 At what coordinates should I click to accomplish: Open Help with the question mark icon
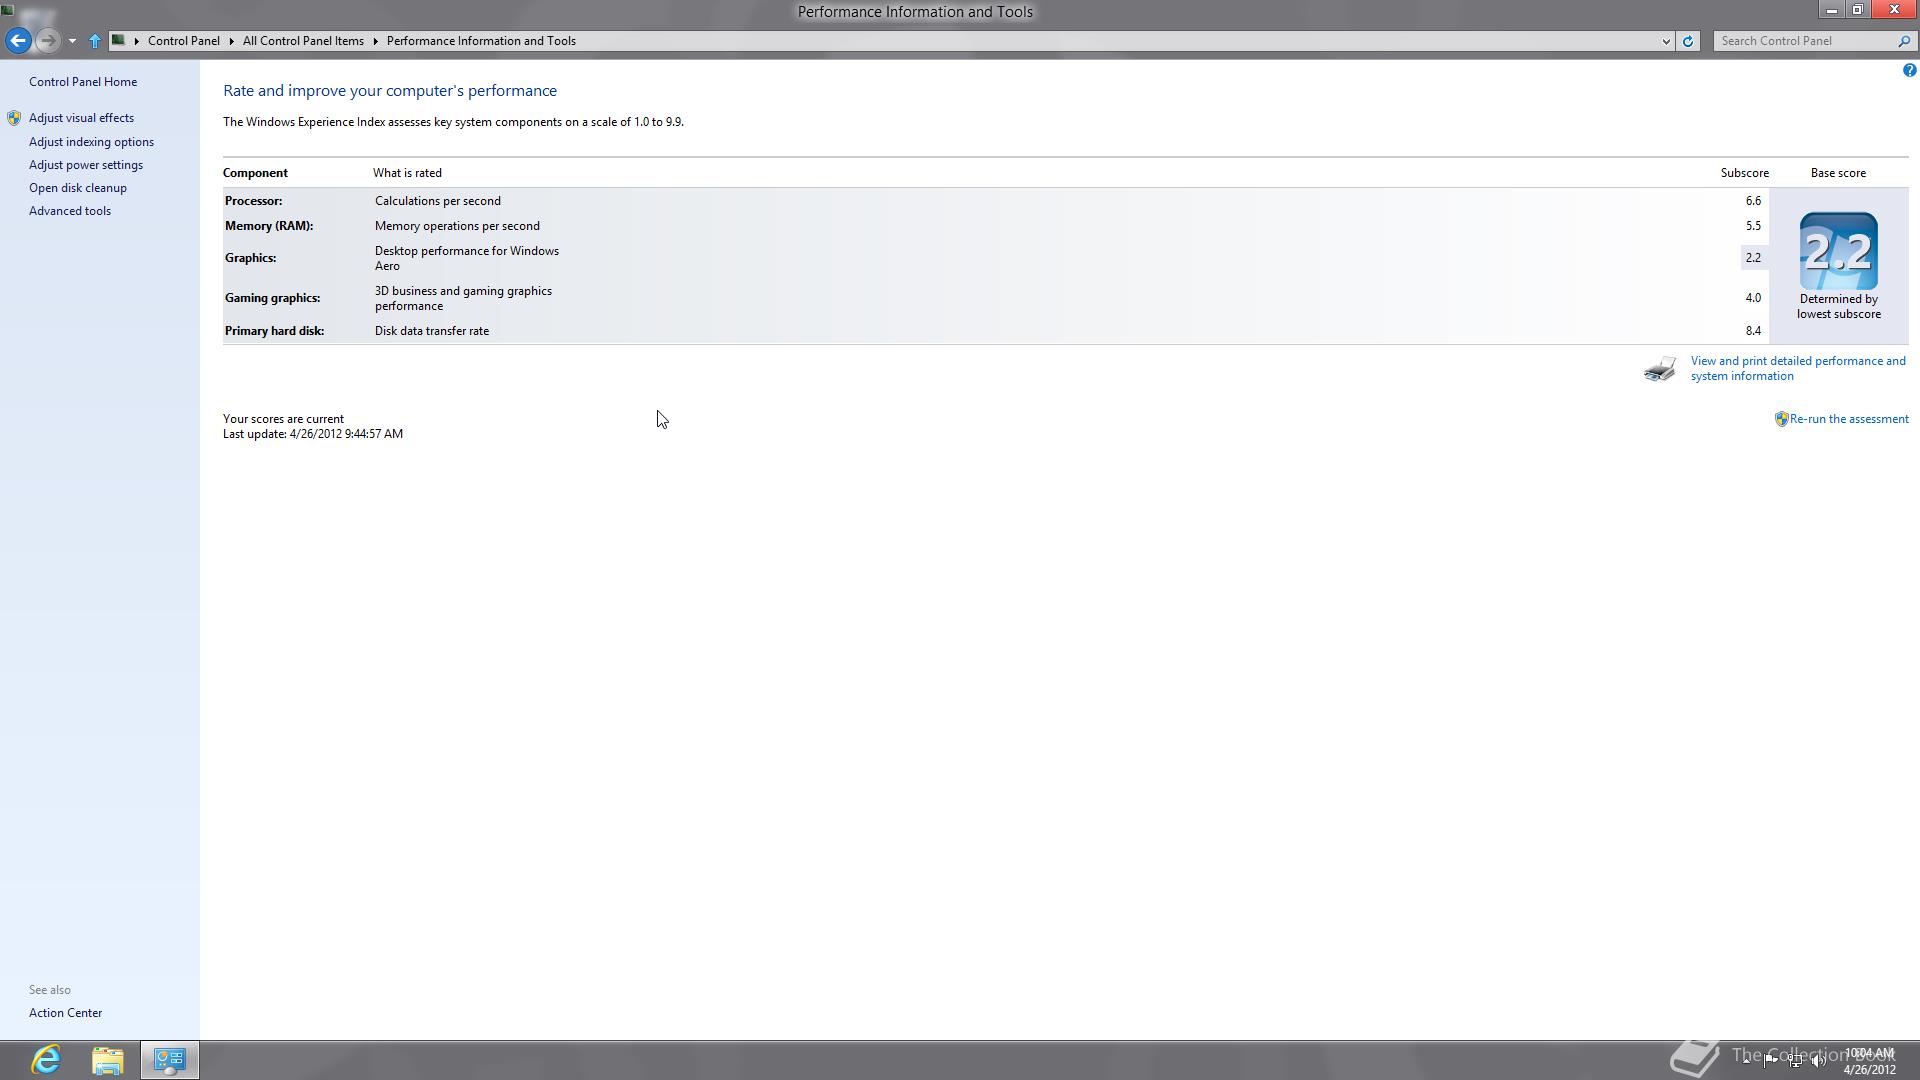pos(1909,70)
